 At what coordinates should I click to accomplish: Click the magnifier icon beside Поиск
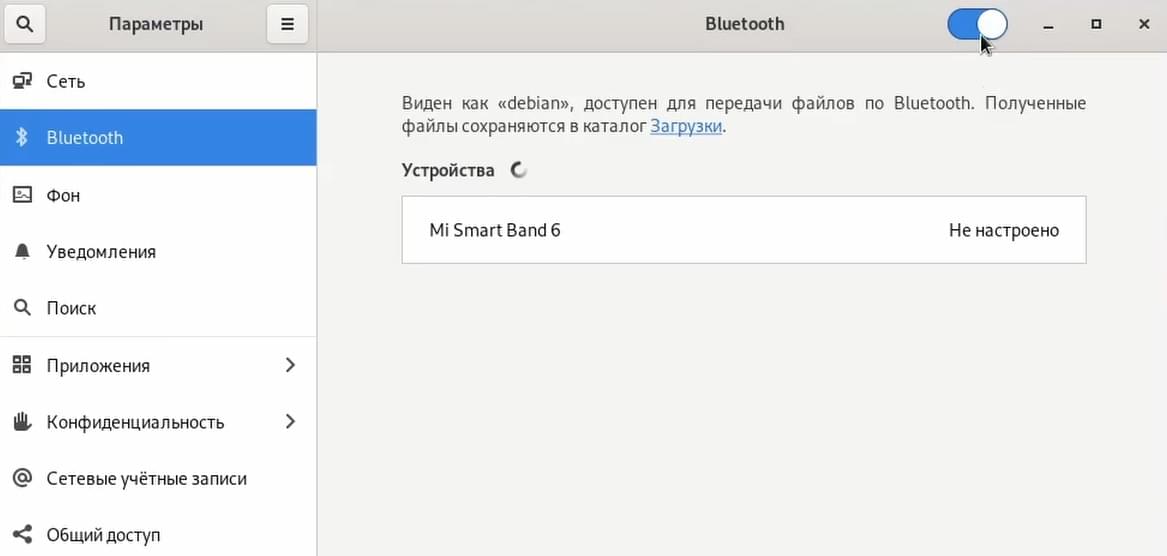(23, 308)
